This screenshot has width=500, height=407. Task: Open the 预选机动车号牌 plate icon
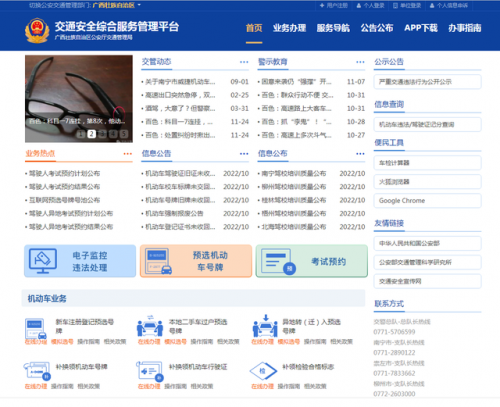pyautogui.click(x=159, y=261)
